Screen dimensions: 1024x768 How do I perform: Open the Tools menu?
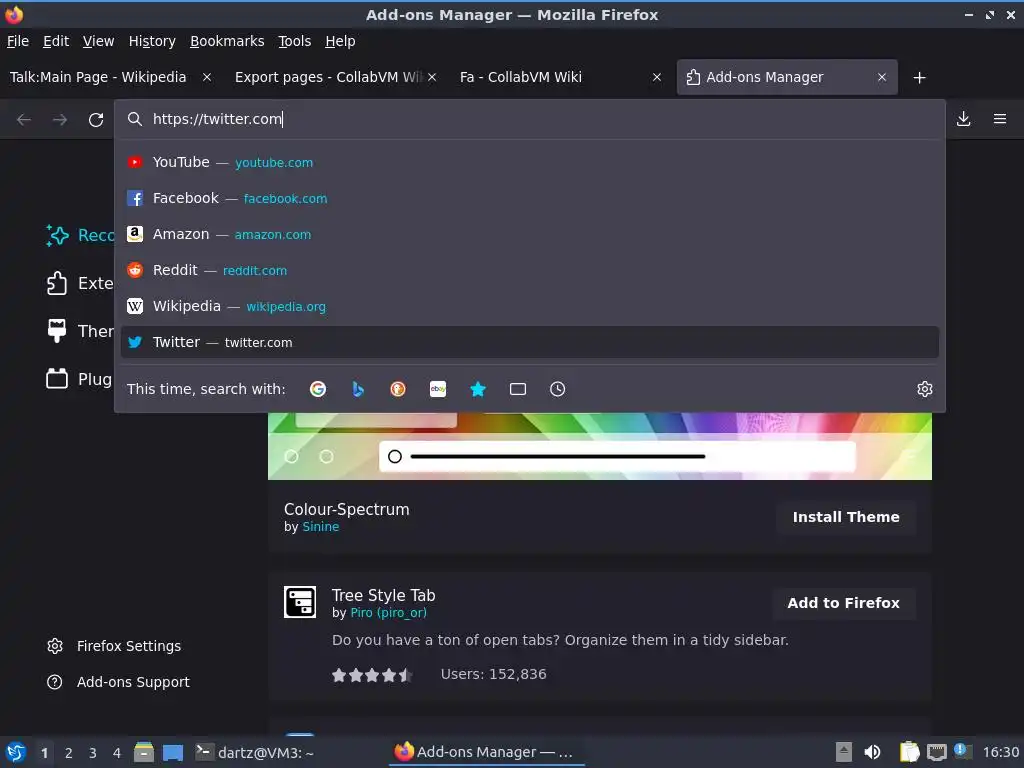(295, 41)
